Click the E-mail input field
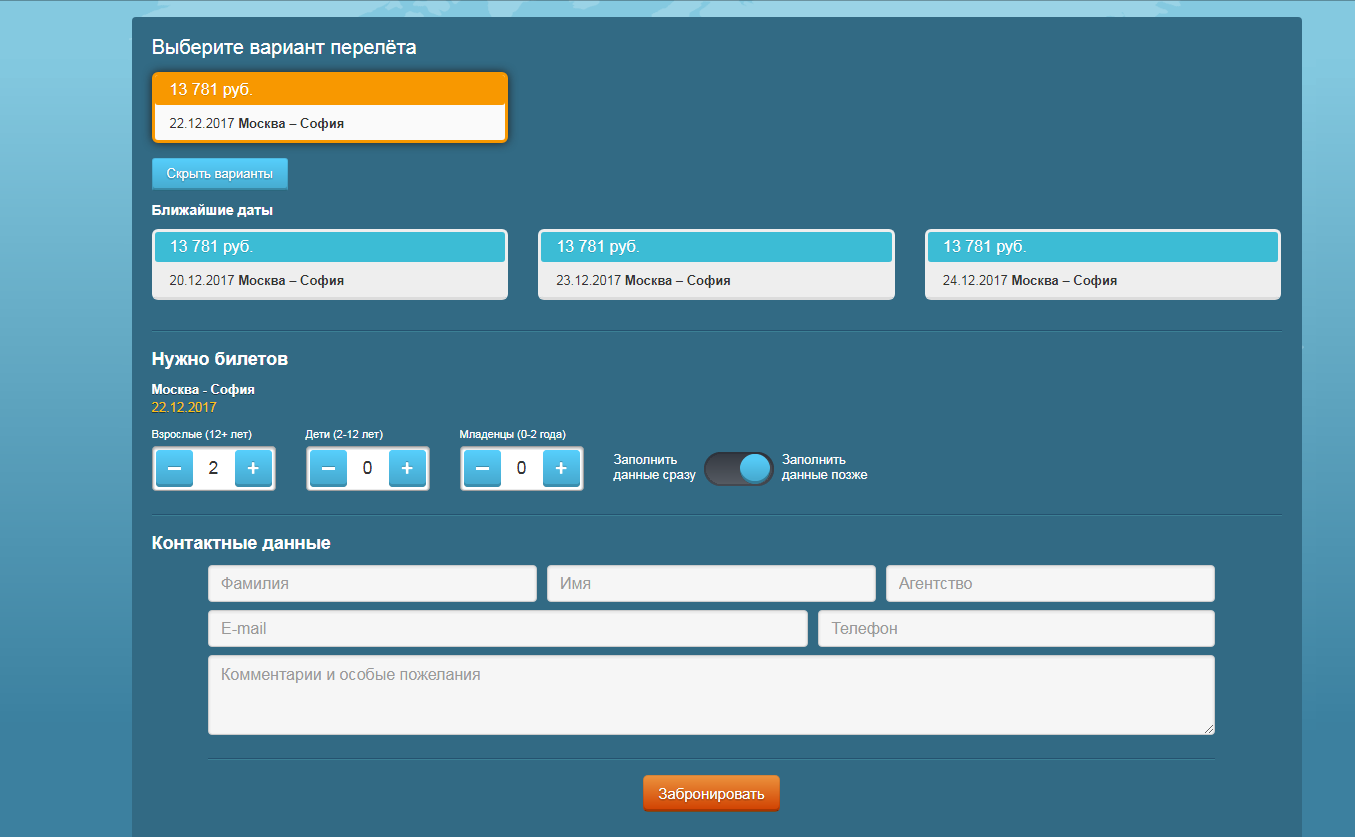 tap(507, 628)
